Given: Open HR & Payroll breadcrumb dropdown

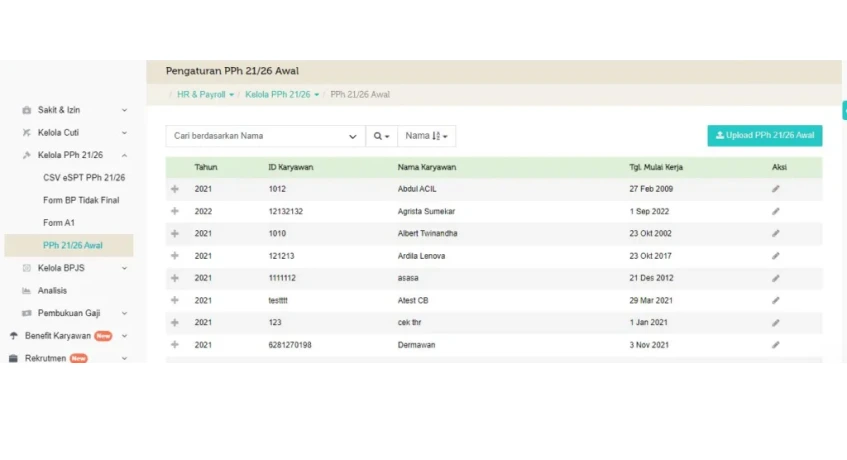Looking at the screenshot, I should [x=205, y=94].
